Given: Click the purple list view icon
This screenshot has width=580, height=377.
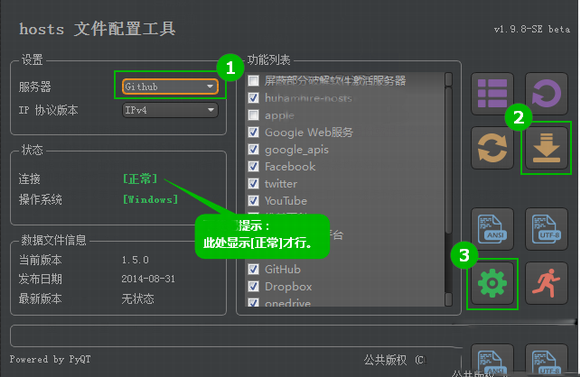Looking at the screenshot, I should (x=492, y=94).
